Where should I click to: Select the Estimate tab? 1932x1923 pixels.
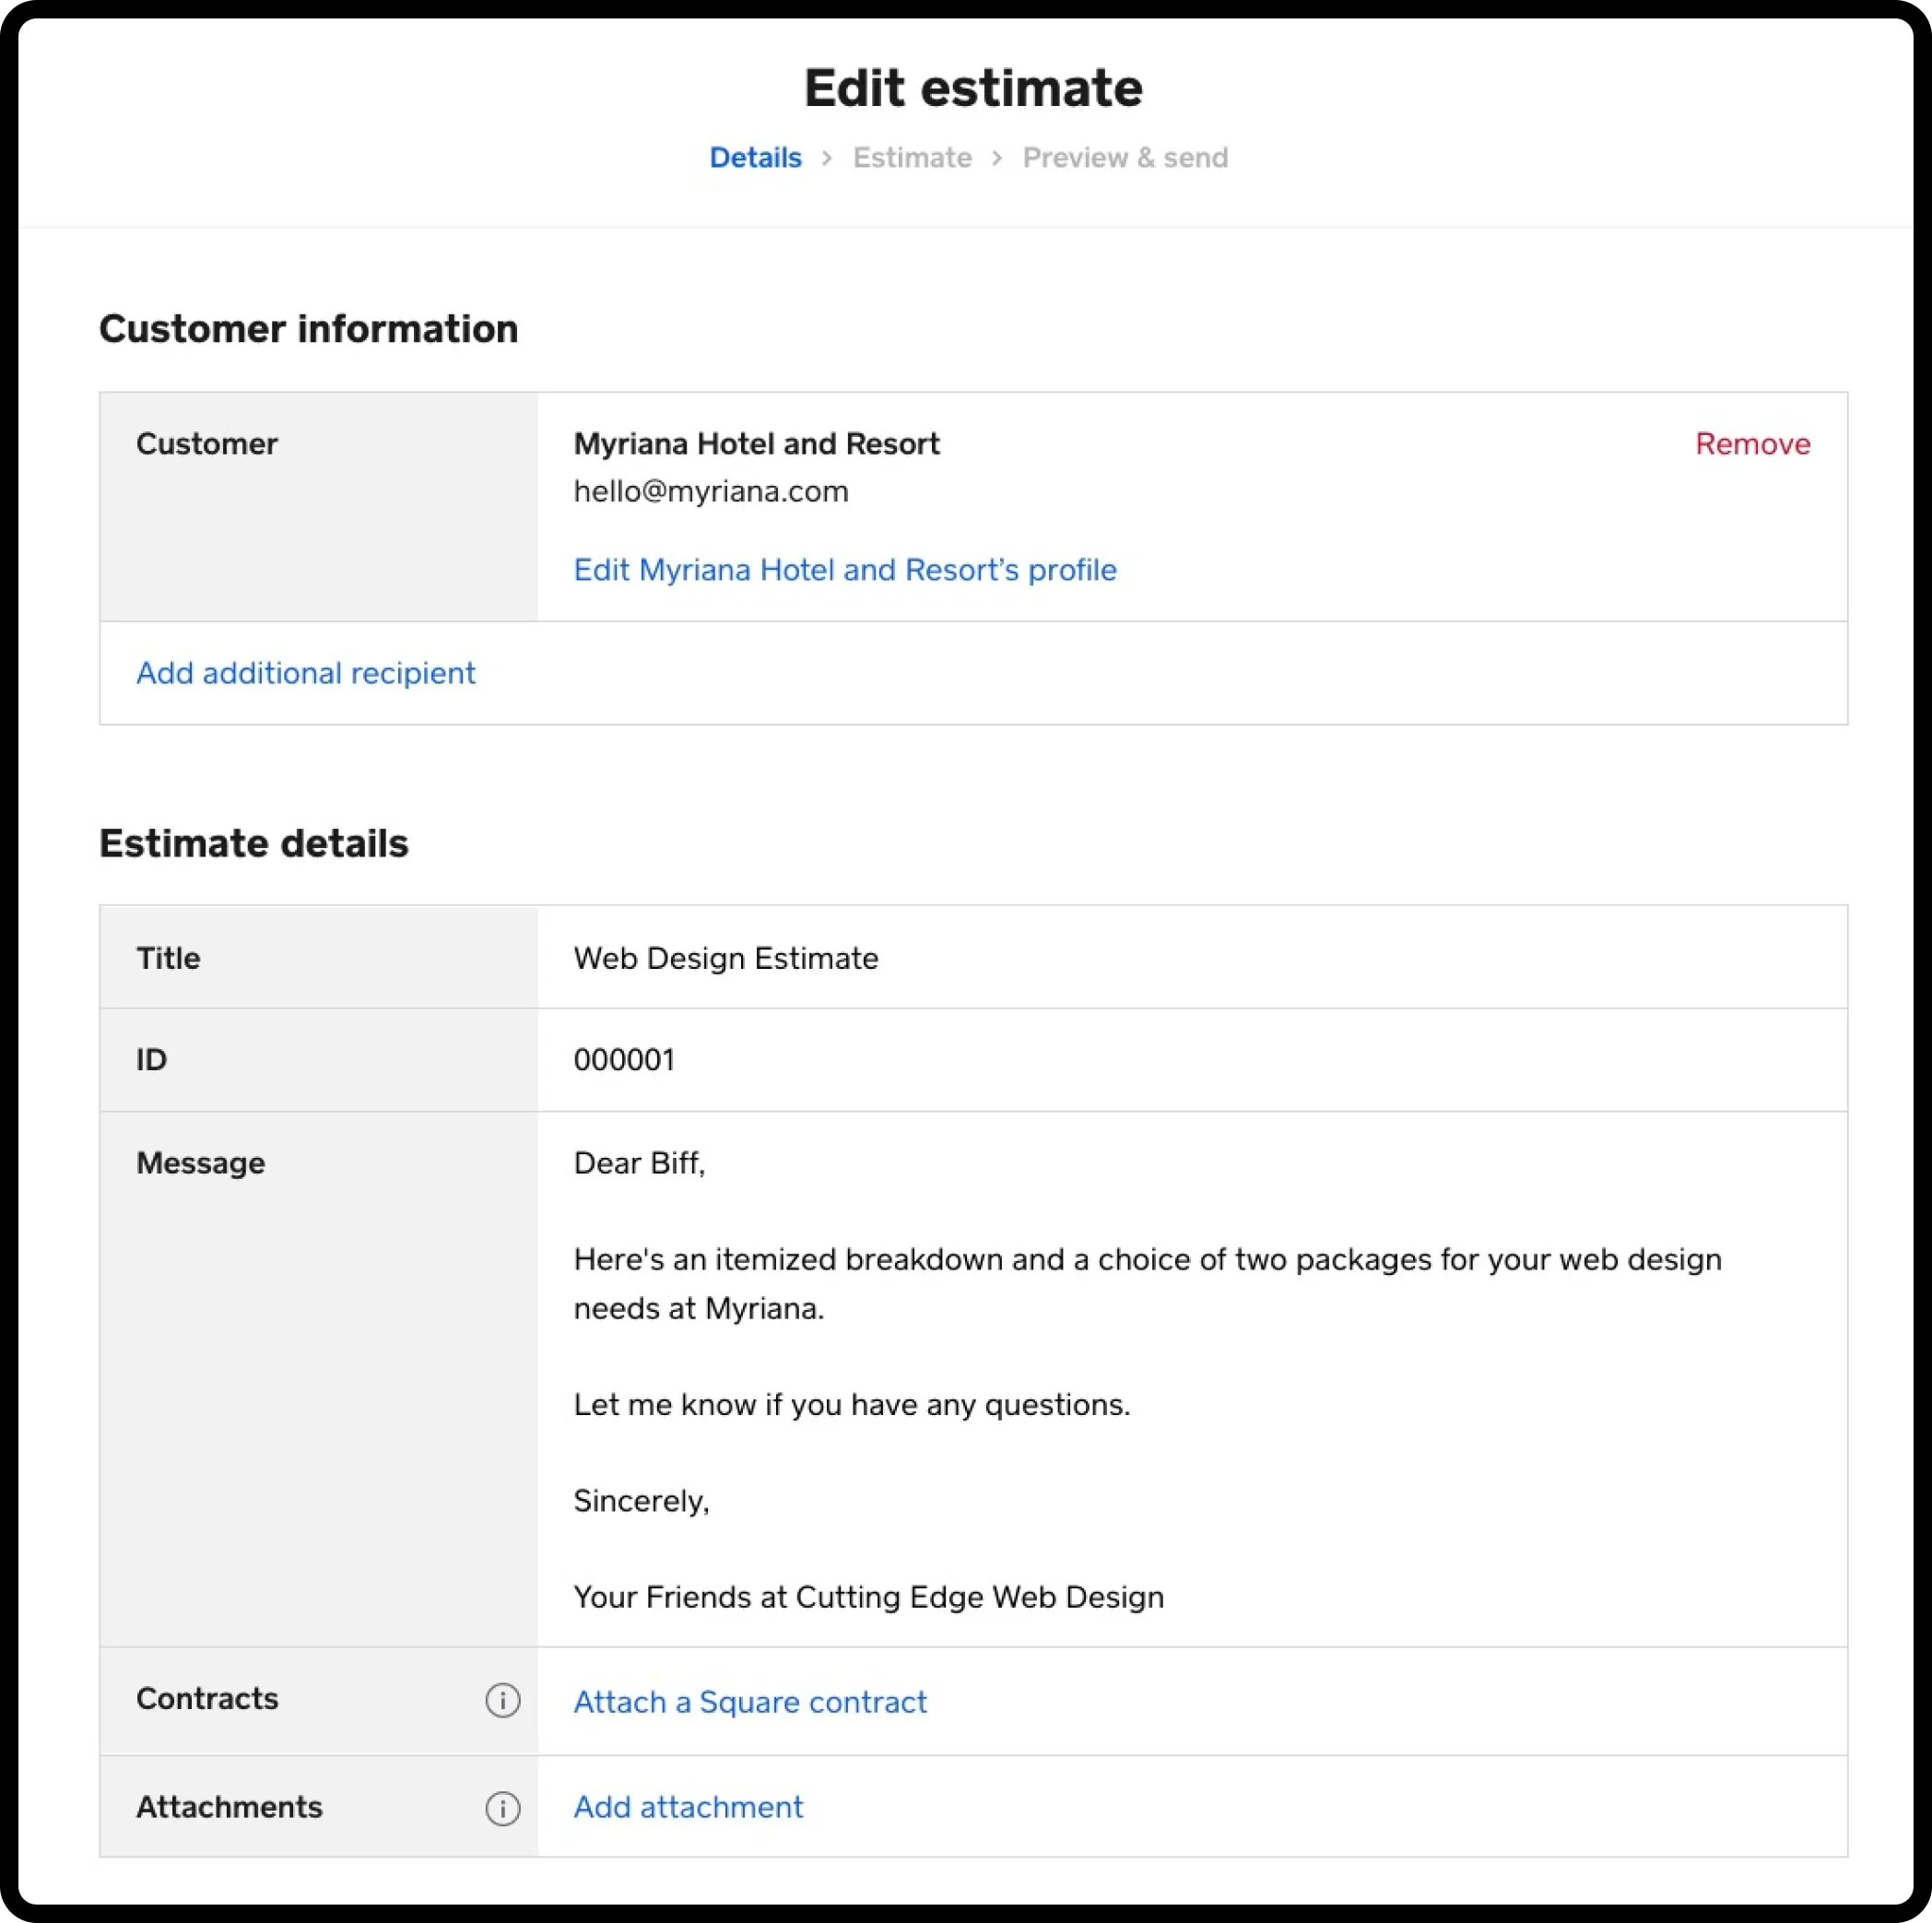[909, 157]
